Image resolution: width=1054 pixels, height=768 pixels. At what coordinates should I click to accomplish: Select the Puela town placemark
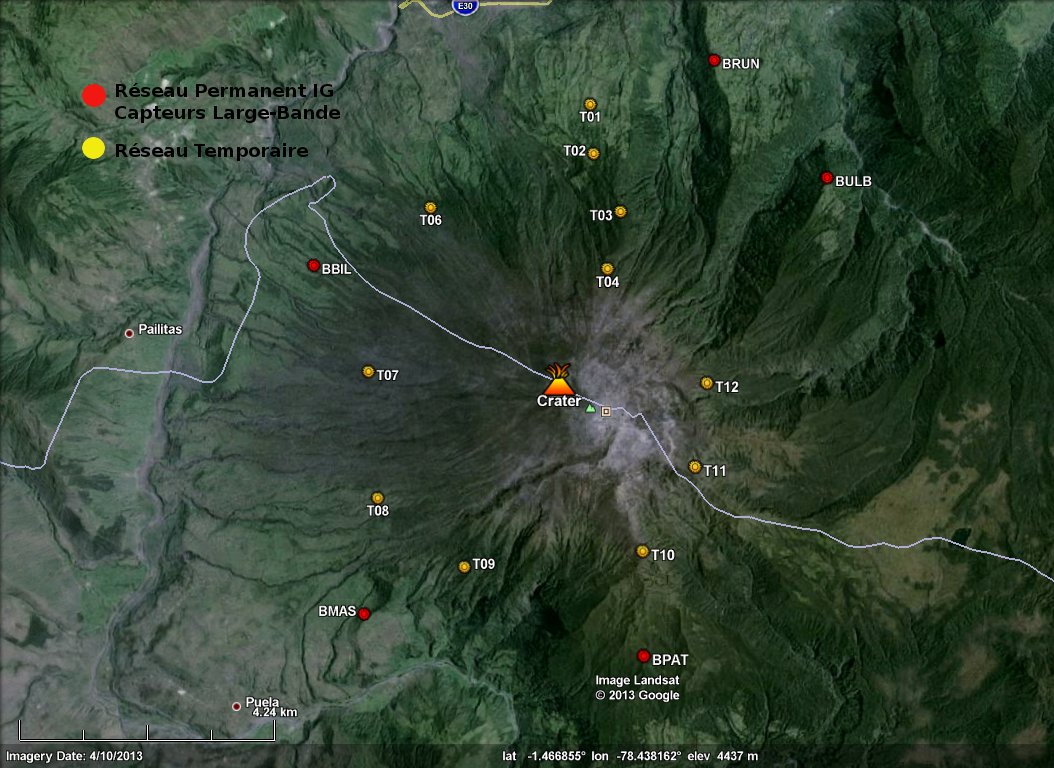point(236,706)
